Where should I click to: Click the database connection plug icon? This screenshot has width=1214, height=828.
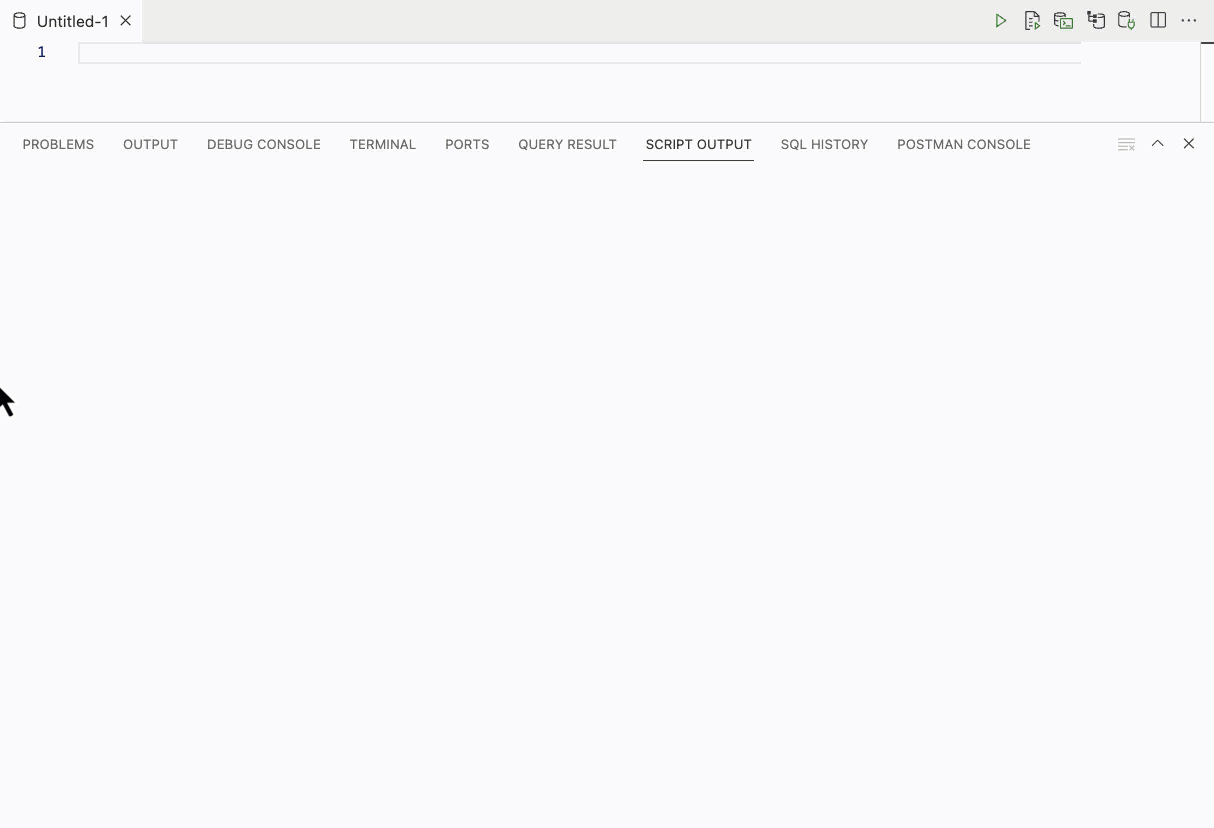point(1126,21)
